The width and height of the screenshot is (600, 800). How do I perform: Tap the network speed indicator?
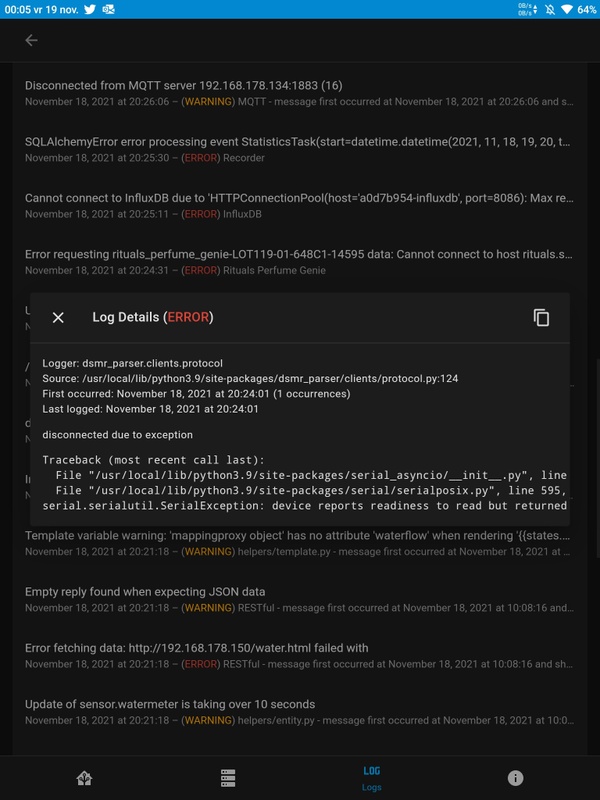pos(528,9)
